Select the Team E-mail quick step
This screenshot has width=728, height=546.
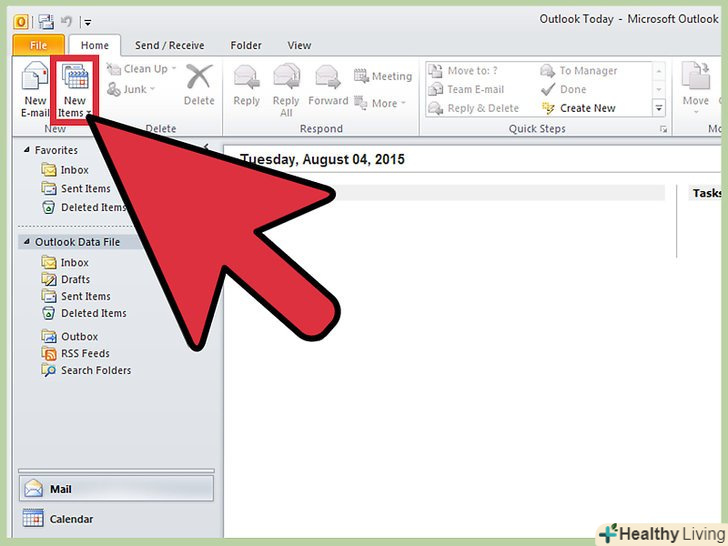point(466,89)
